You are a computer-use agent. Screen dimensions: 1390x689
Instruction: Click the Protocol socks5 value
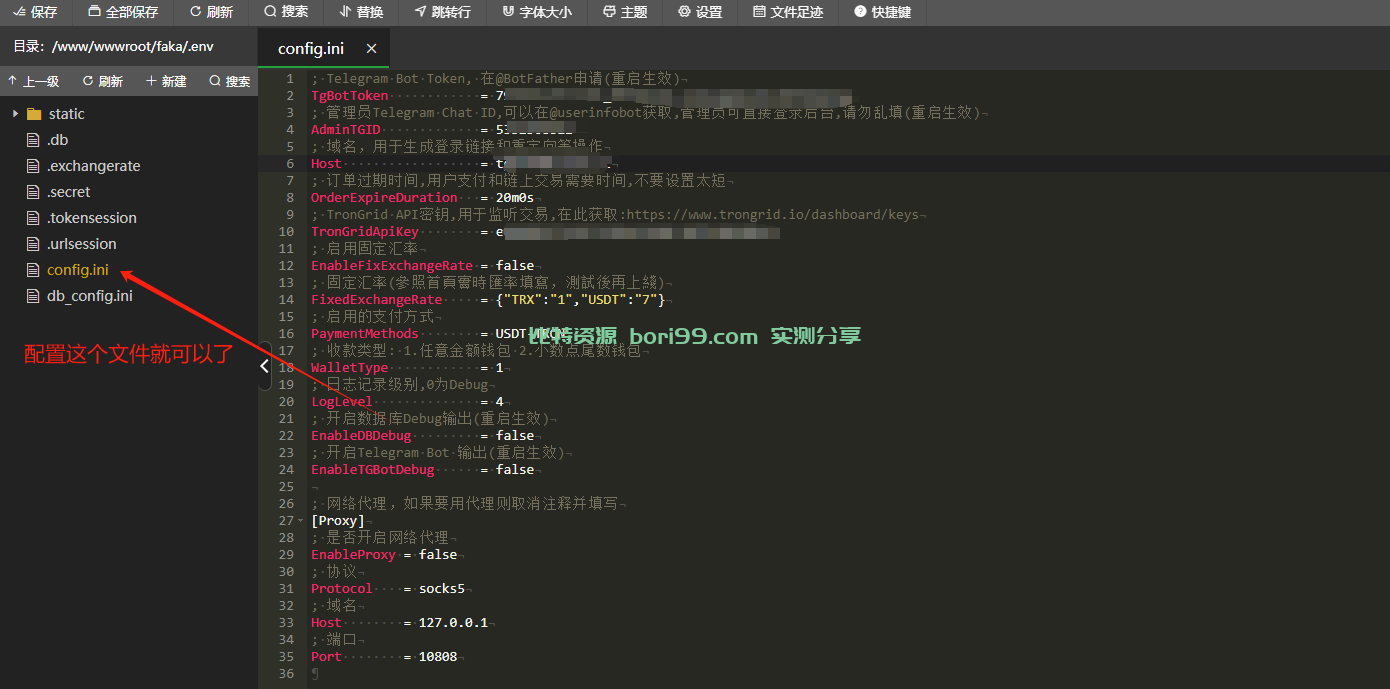tap(442, 589)
